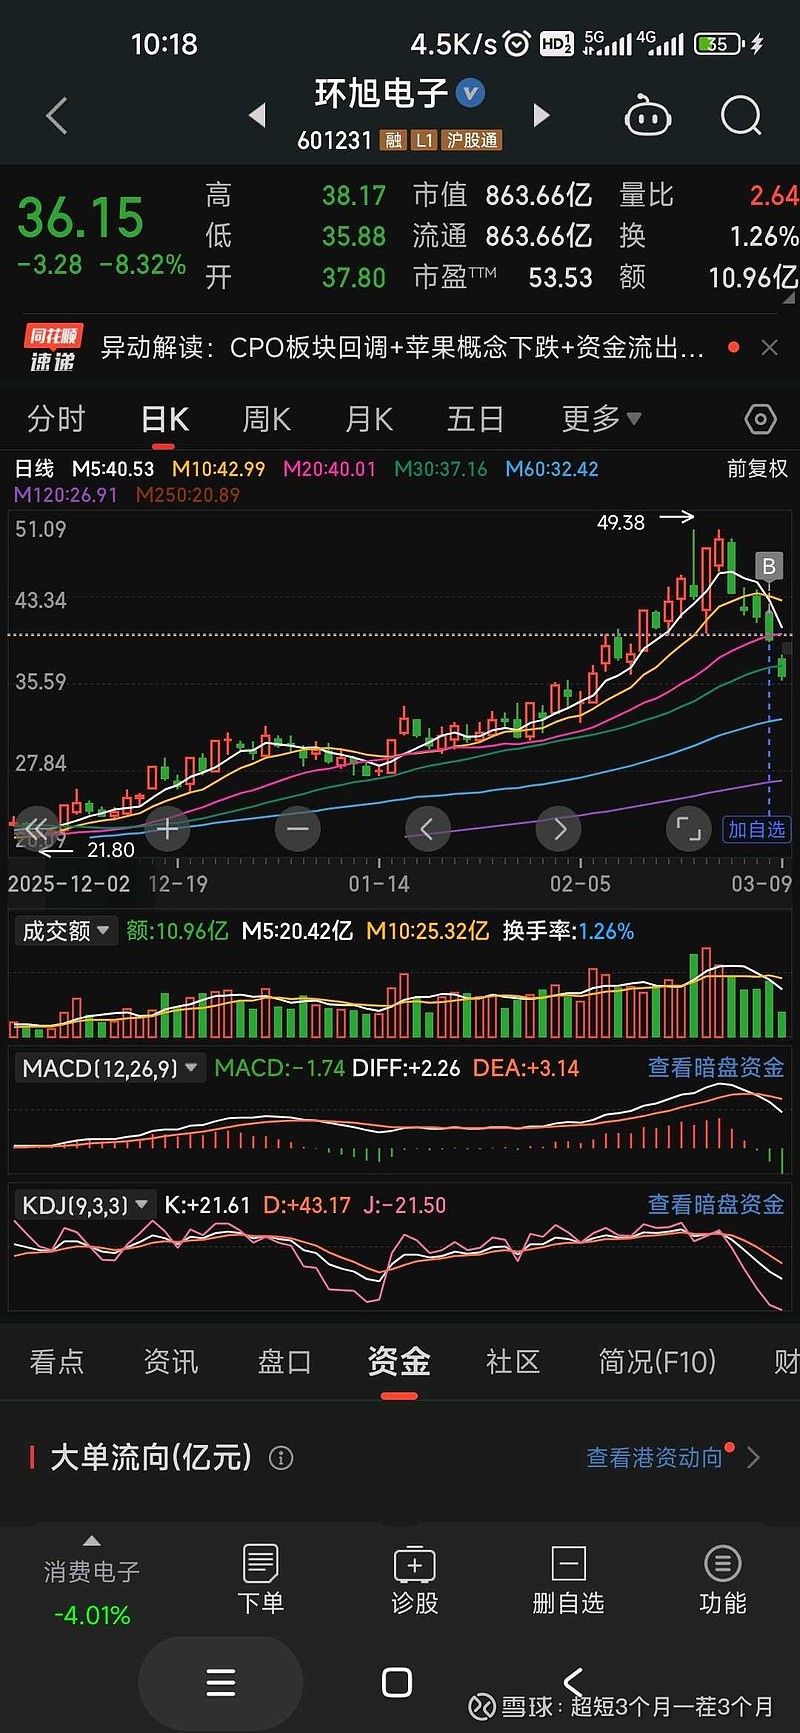Expand 消费电子 sector panel upward arrow
Screen dimensions: 800x1733
92,1541
